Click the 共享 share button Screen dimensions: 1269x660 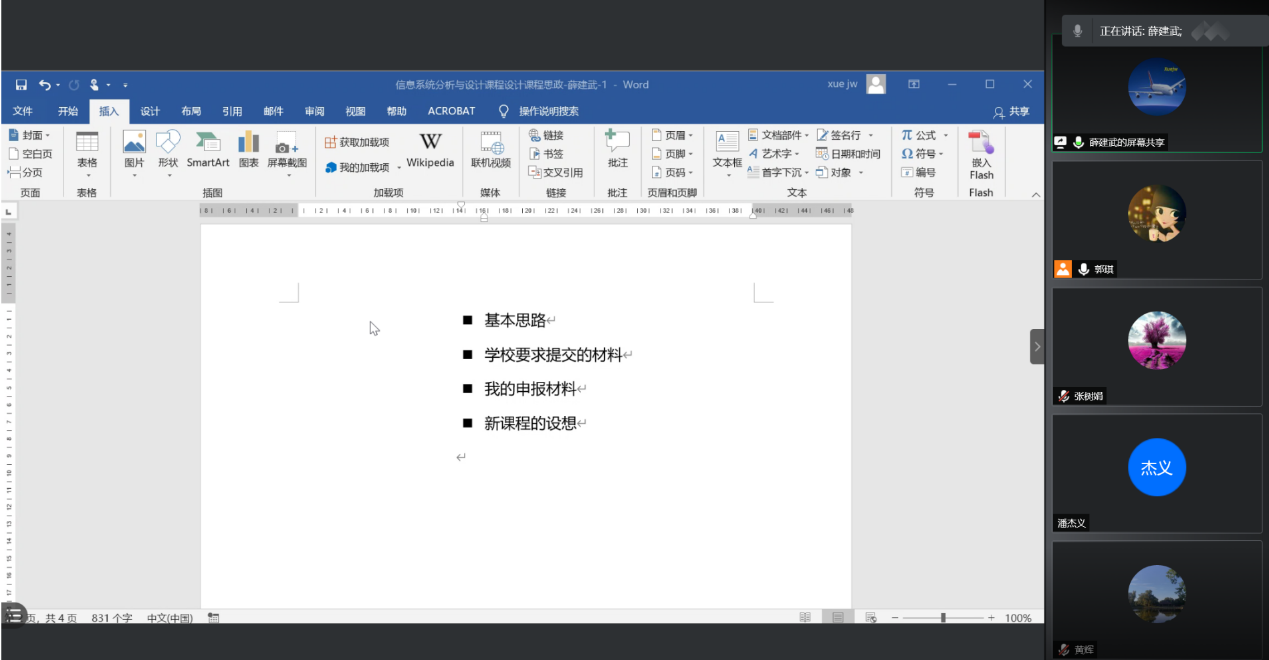(1011, 112)
